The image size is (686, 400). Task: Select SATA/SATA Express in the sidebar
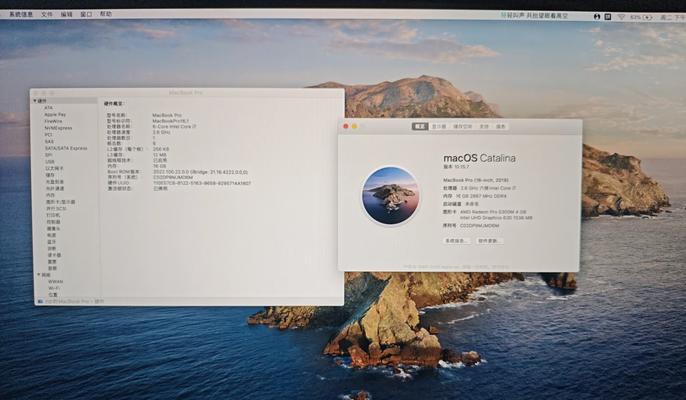(66, 148)
